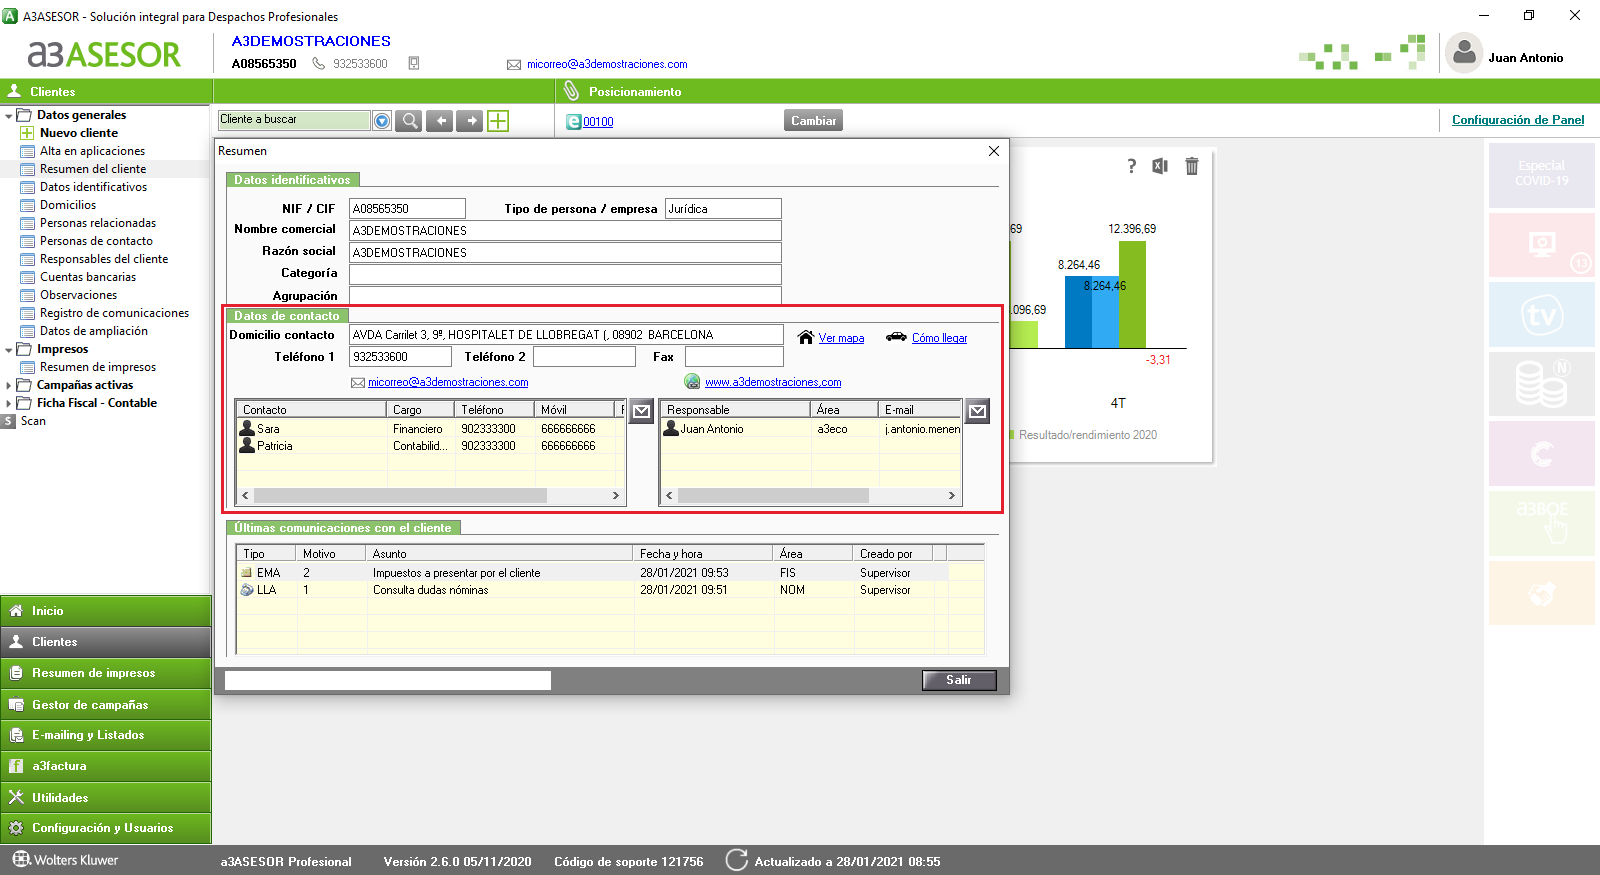Open the handshake tile

1541,592
